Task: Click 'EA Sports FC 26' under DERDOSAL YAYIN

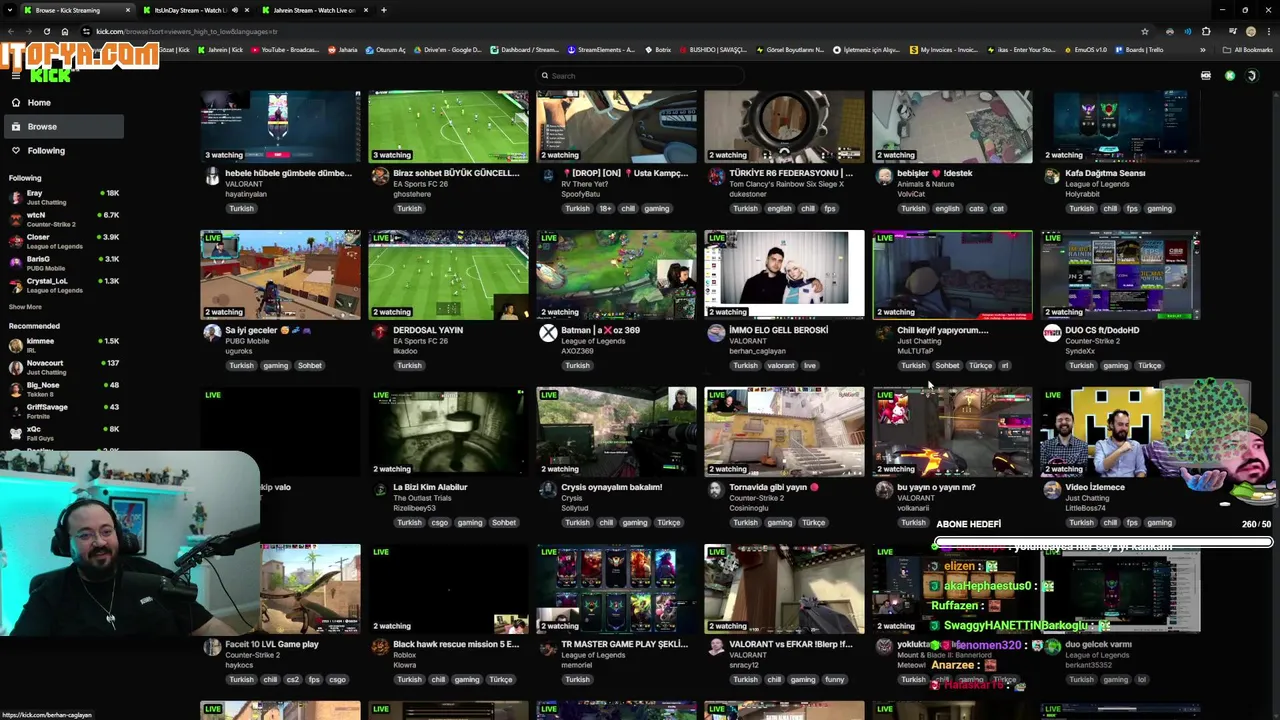Action: tap(420, 341)
